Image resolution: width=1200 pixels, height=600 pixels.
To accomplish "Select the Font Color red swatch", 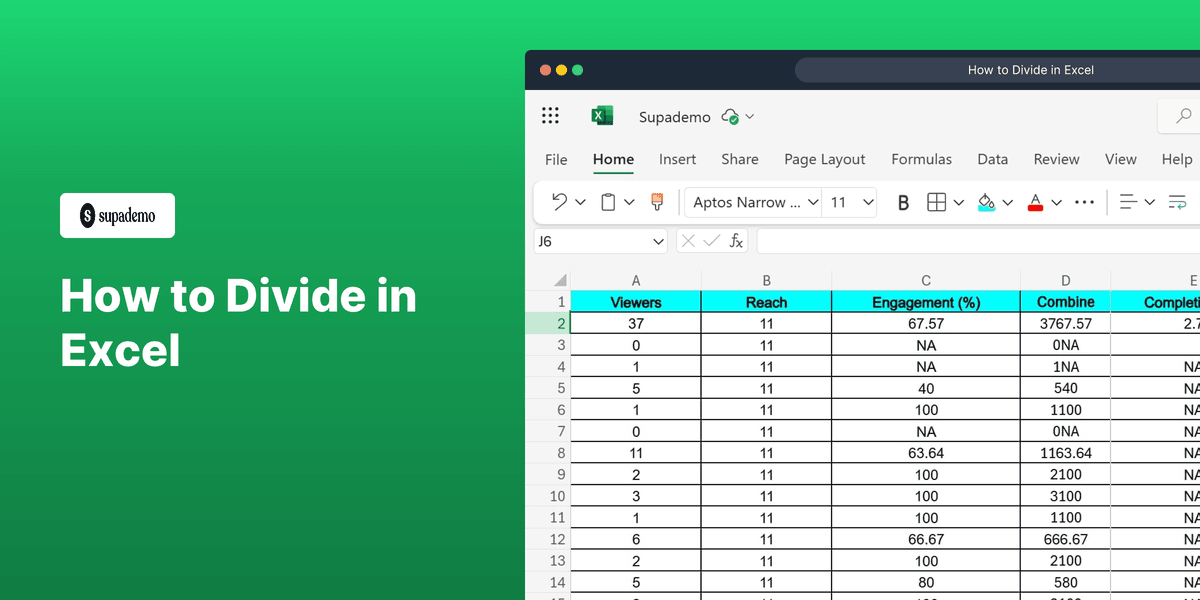I will (x=1036, y=202).
